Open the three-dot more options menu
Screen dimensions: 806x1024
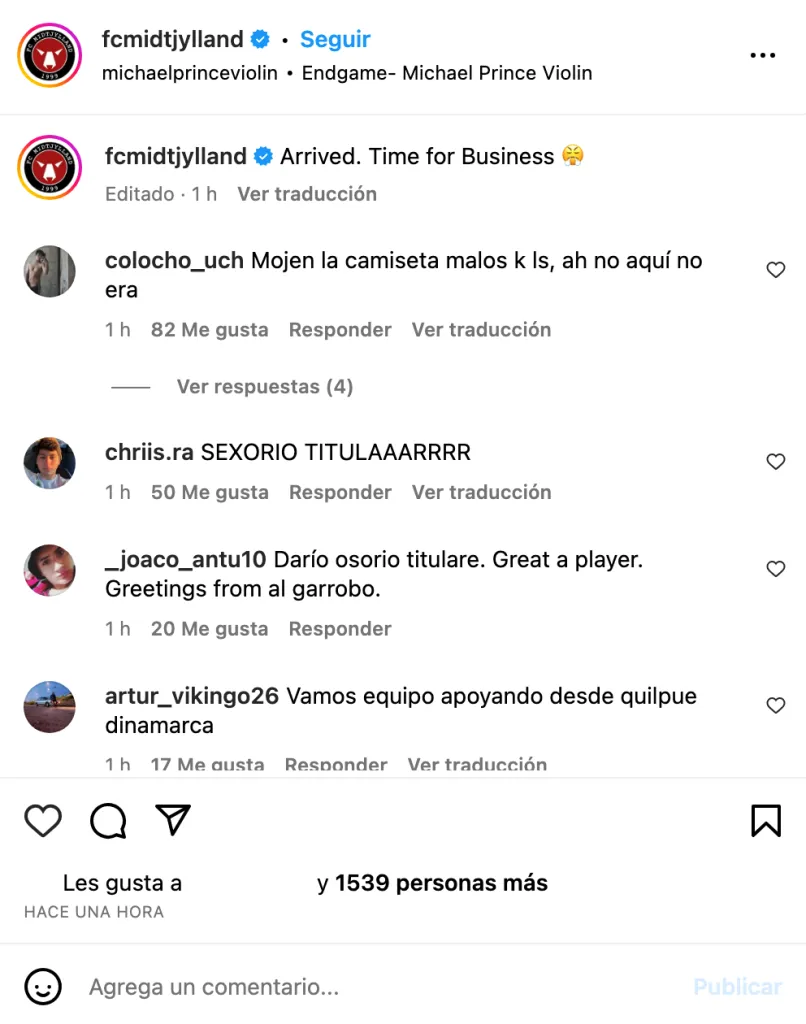pos(763,56)
